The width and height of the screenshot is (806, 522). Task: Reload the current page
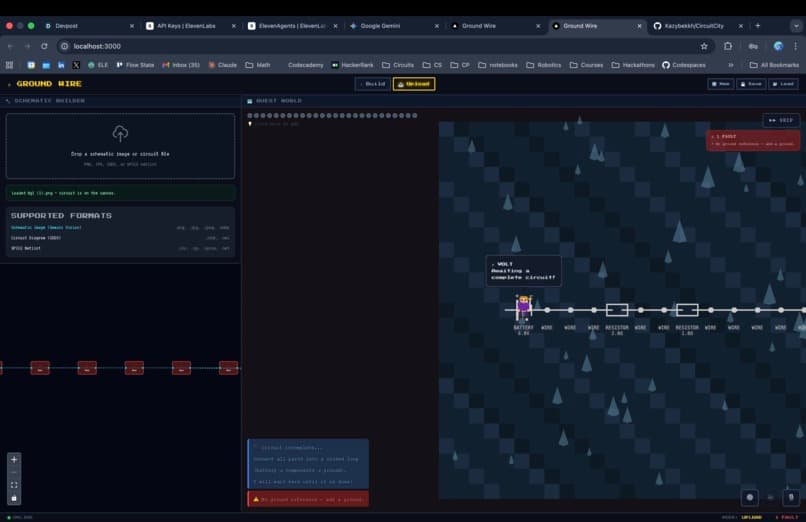[44, 46]
